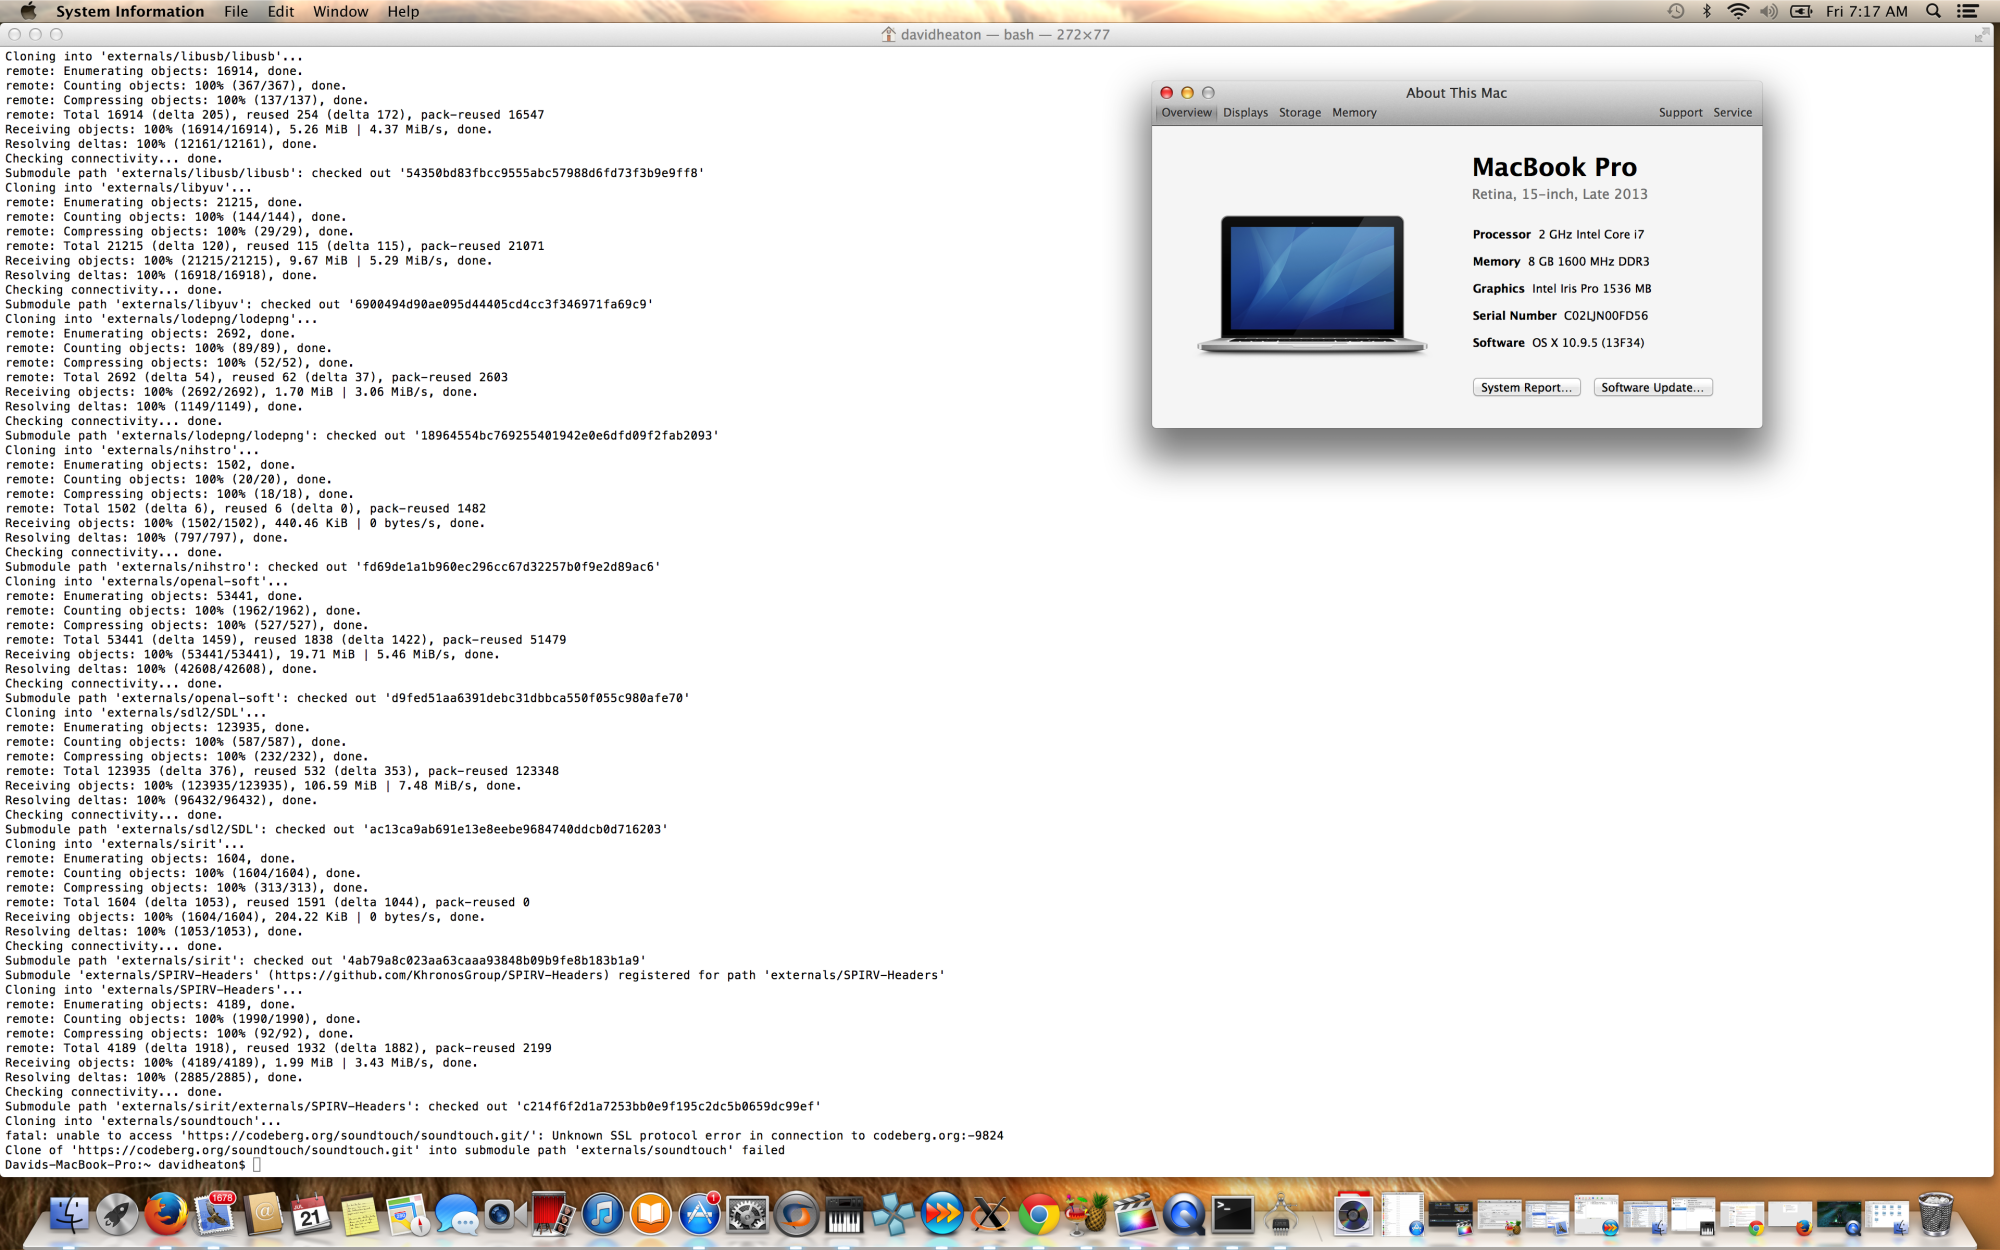This screenshot has width=2000, height=1250.
Task: Open the Service link
Action: [x=1732, y=113]
